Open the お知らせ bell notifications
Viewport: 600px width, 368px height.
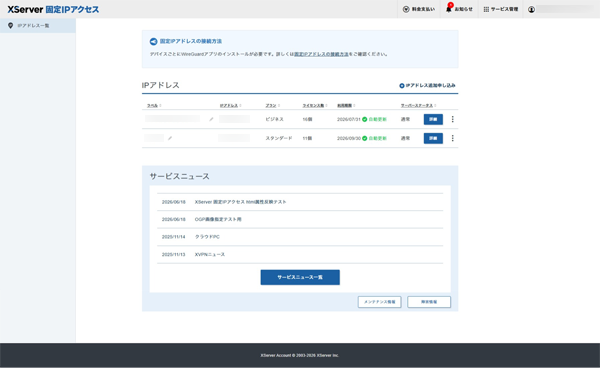tap(459, 9)
